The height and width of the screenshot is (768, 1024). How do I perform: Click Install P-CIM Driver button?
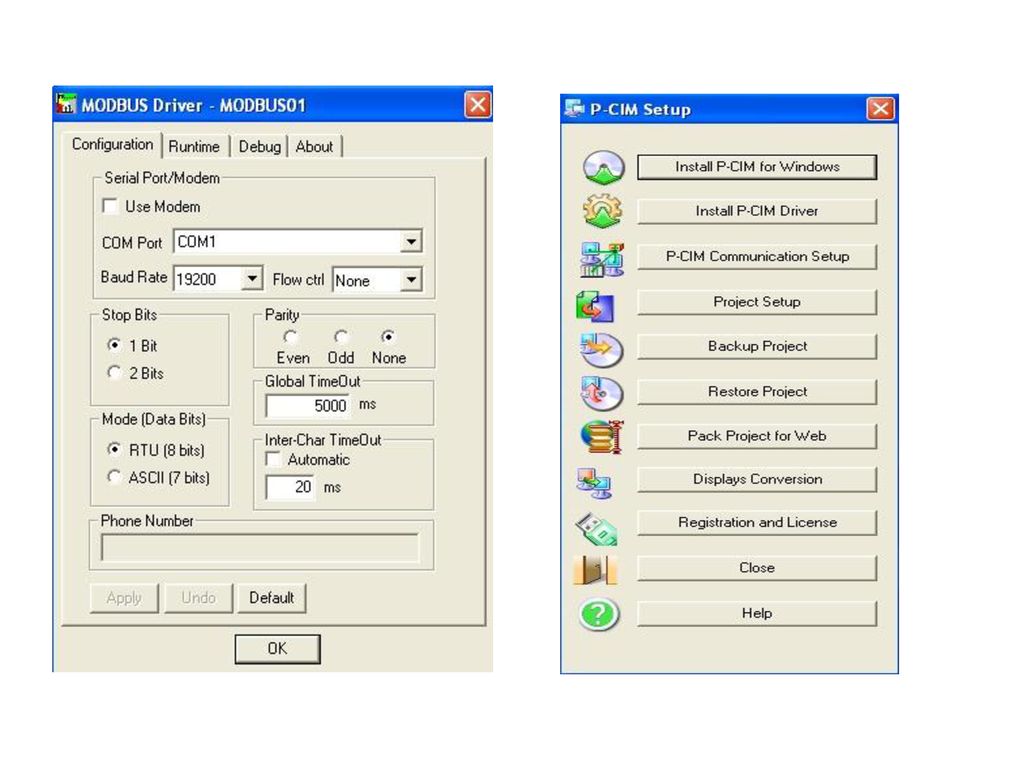(757, 211)
